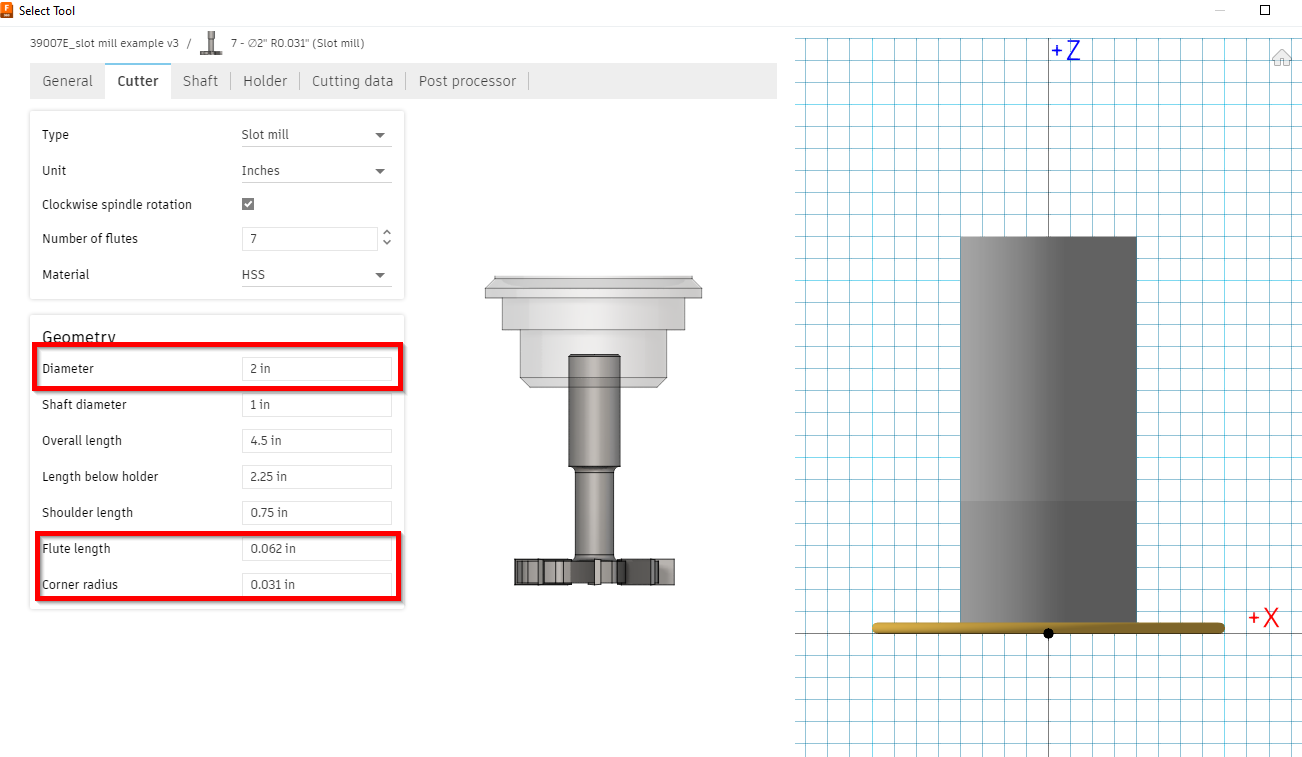Click the Select Tool app icon in title bar

click(x=9, y=10)
